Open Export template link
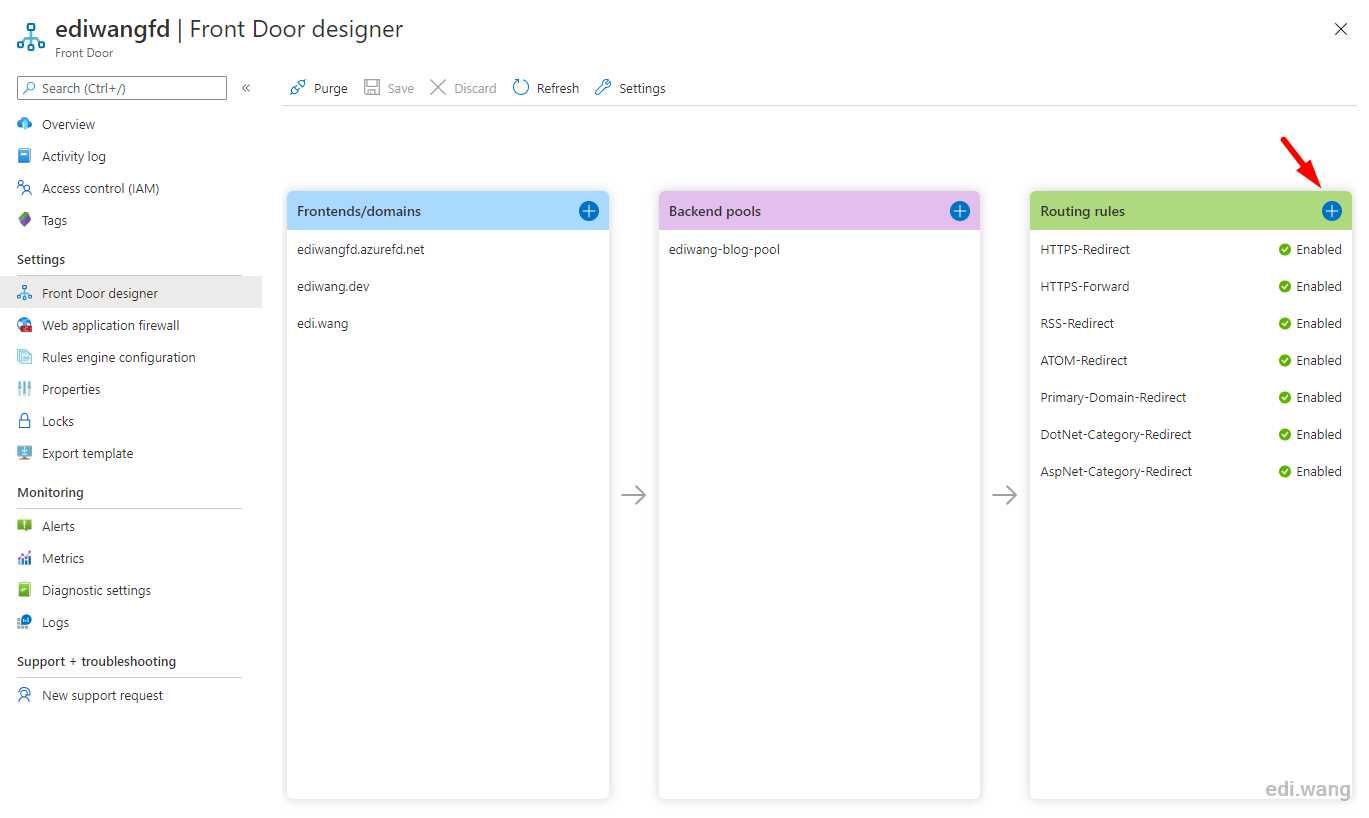Image resolution: width=1369 pixels, height=818 pixels. (x=87, y=453)
